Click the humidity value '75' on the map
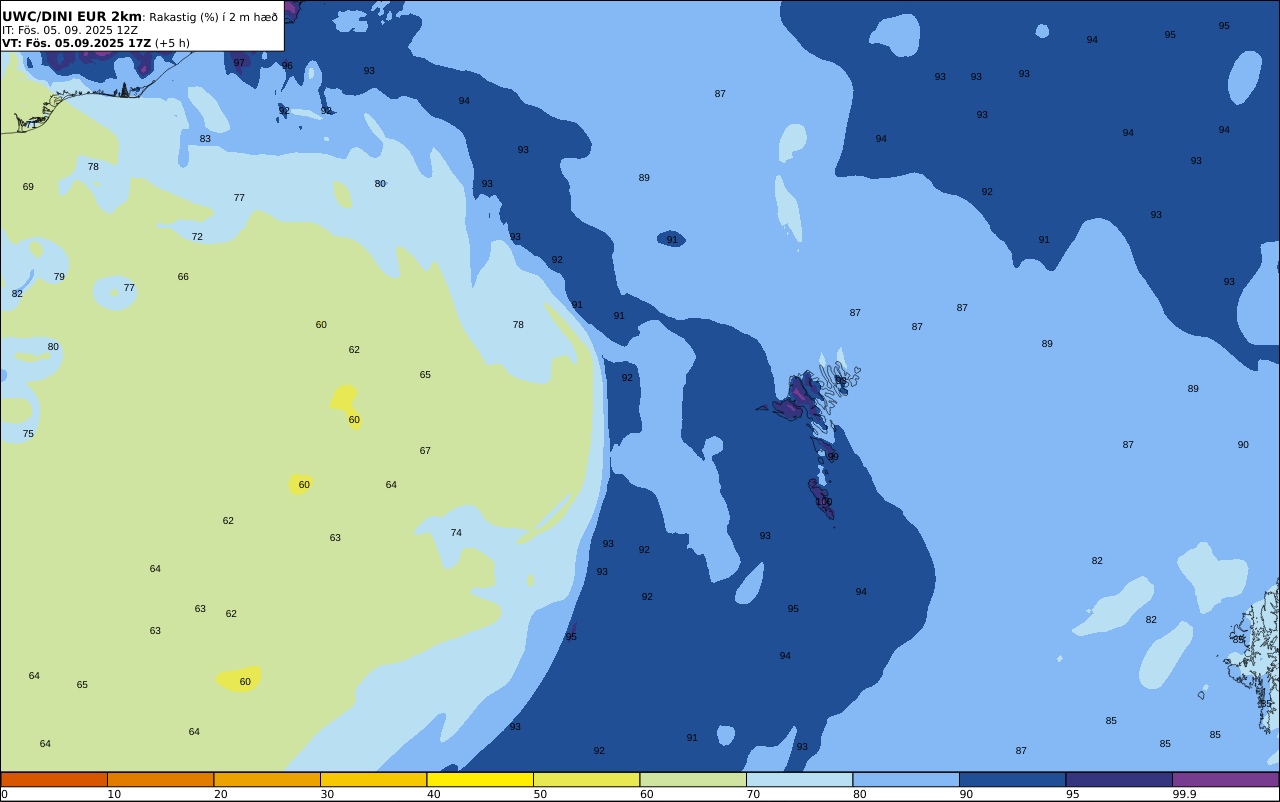 pyautogui.click(x=28, y=434)
